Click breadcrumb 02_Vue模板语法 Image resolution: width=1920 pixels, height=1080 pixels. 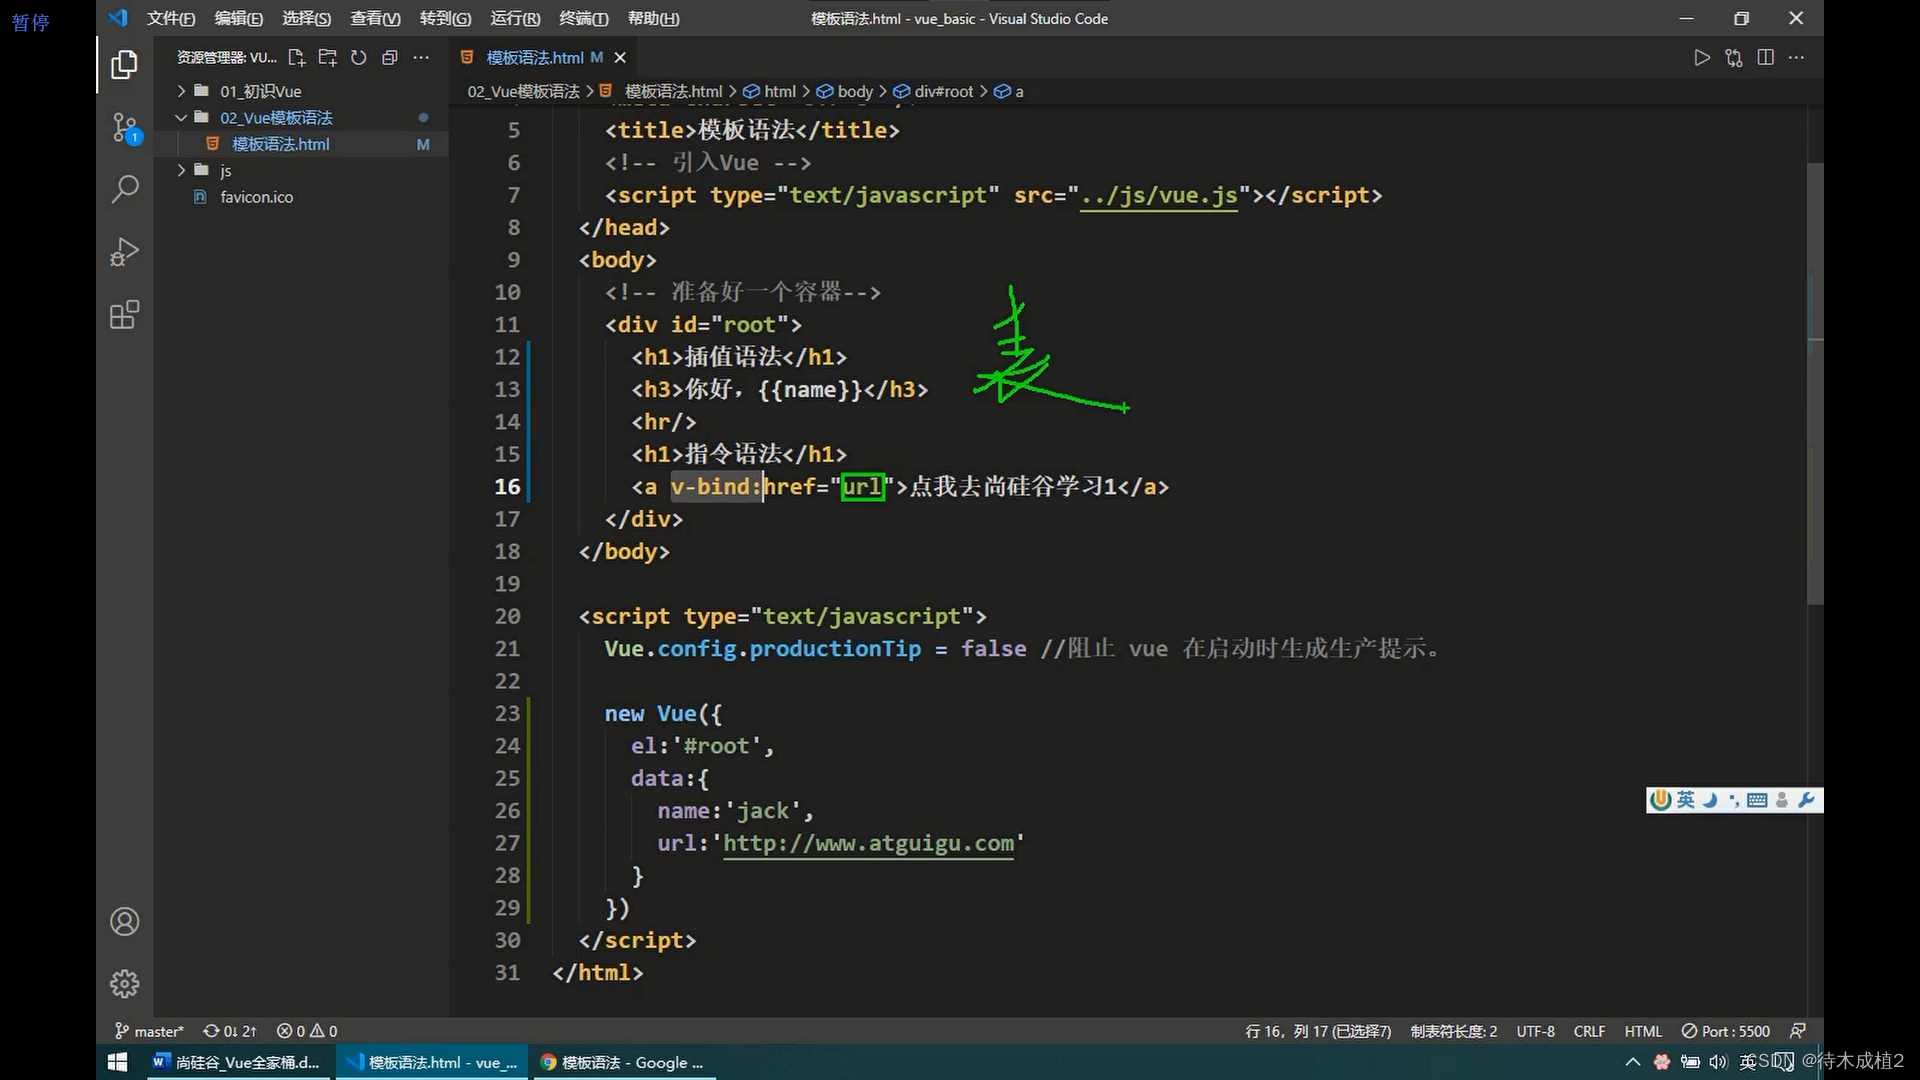523,91
